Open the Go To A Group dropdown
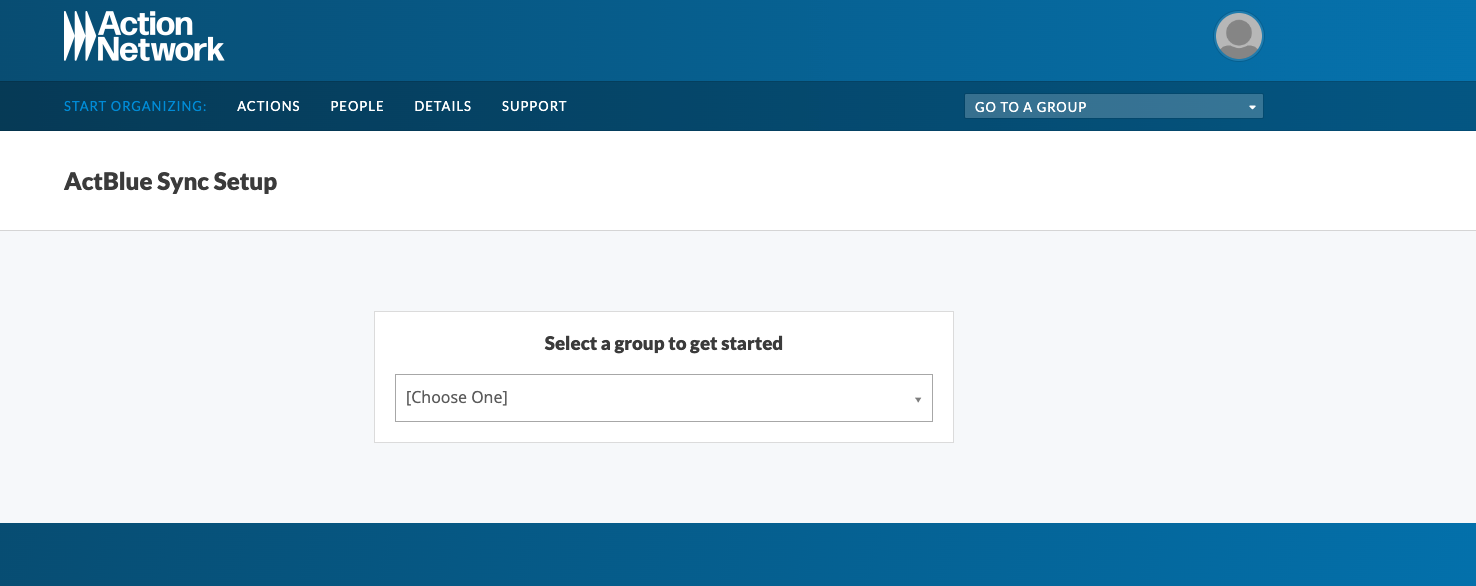Screen dimensions: 1476x586 click(1114, 107)
